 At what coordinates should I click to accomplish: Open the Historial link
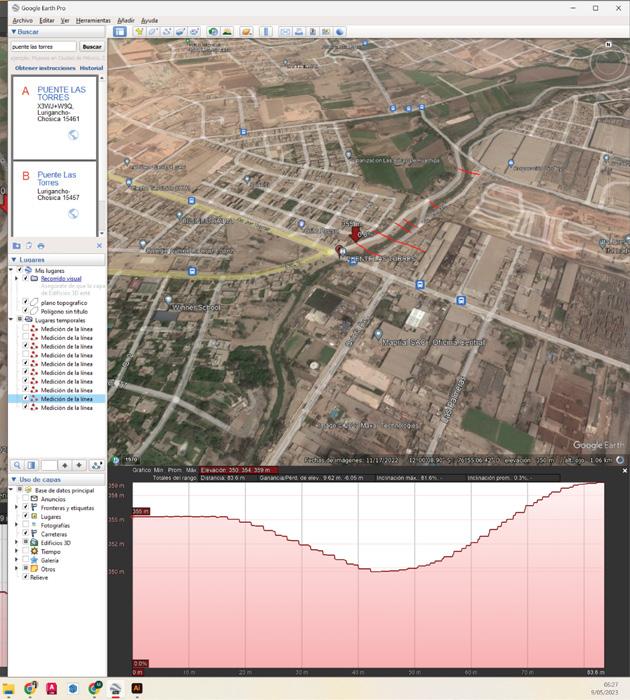91,68
